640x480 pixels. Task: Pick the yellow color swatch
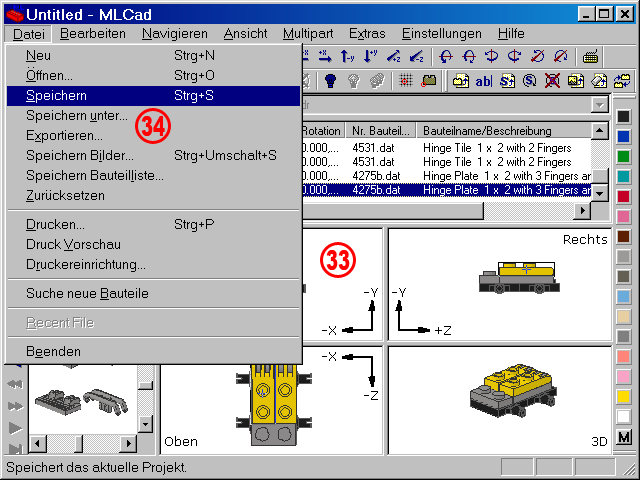point(623,396)
